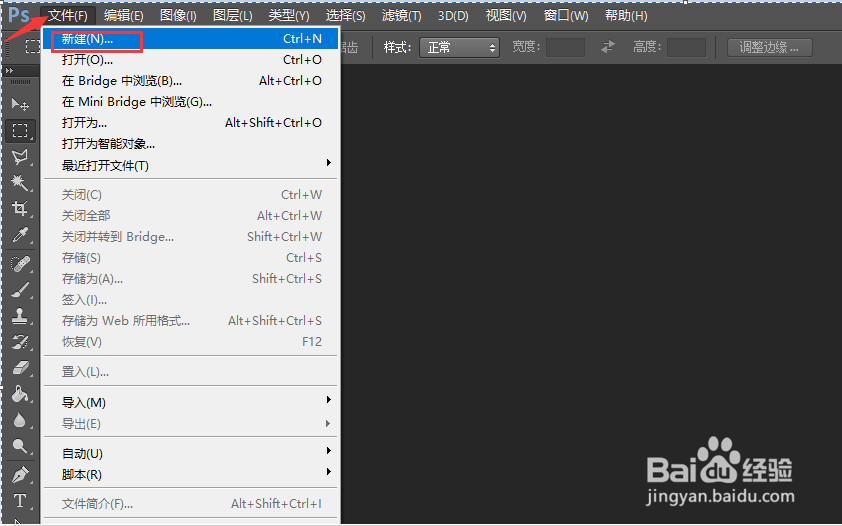Image resolution: width=842 pixels, height=526 pixels.
Task: Open the 滤镜(T) menu
Action: point(401,16)
